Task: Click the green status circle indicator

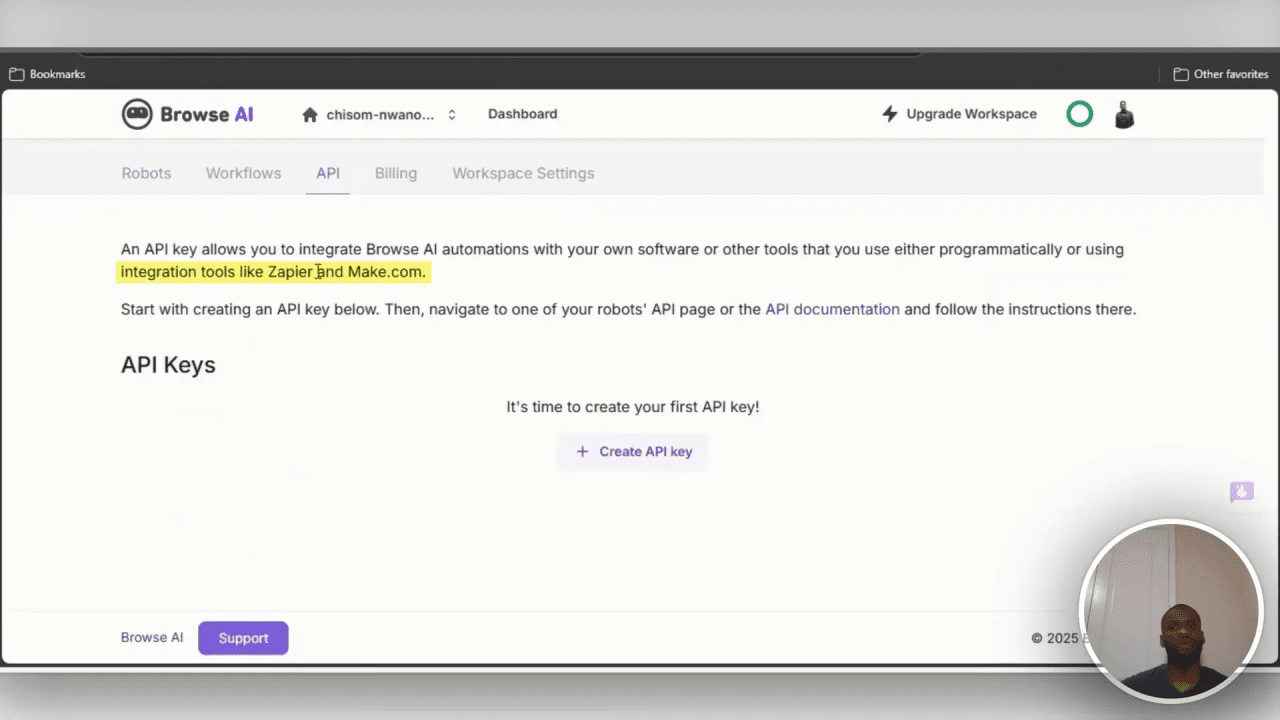Action: pos(1079,113)
